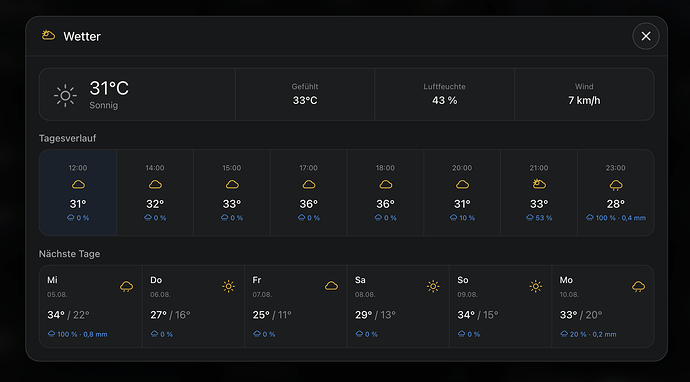Image resolution: width=690 pixels, height=382 pixels.
Task: Click the 53 % rain chance text
Action: [x=543, y=218]
